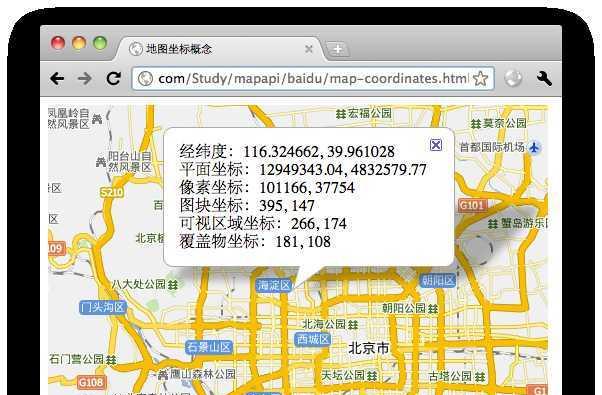
Task: Click the 覆盖物坐标 value line
Action: 255,241
